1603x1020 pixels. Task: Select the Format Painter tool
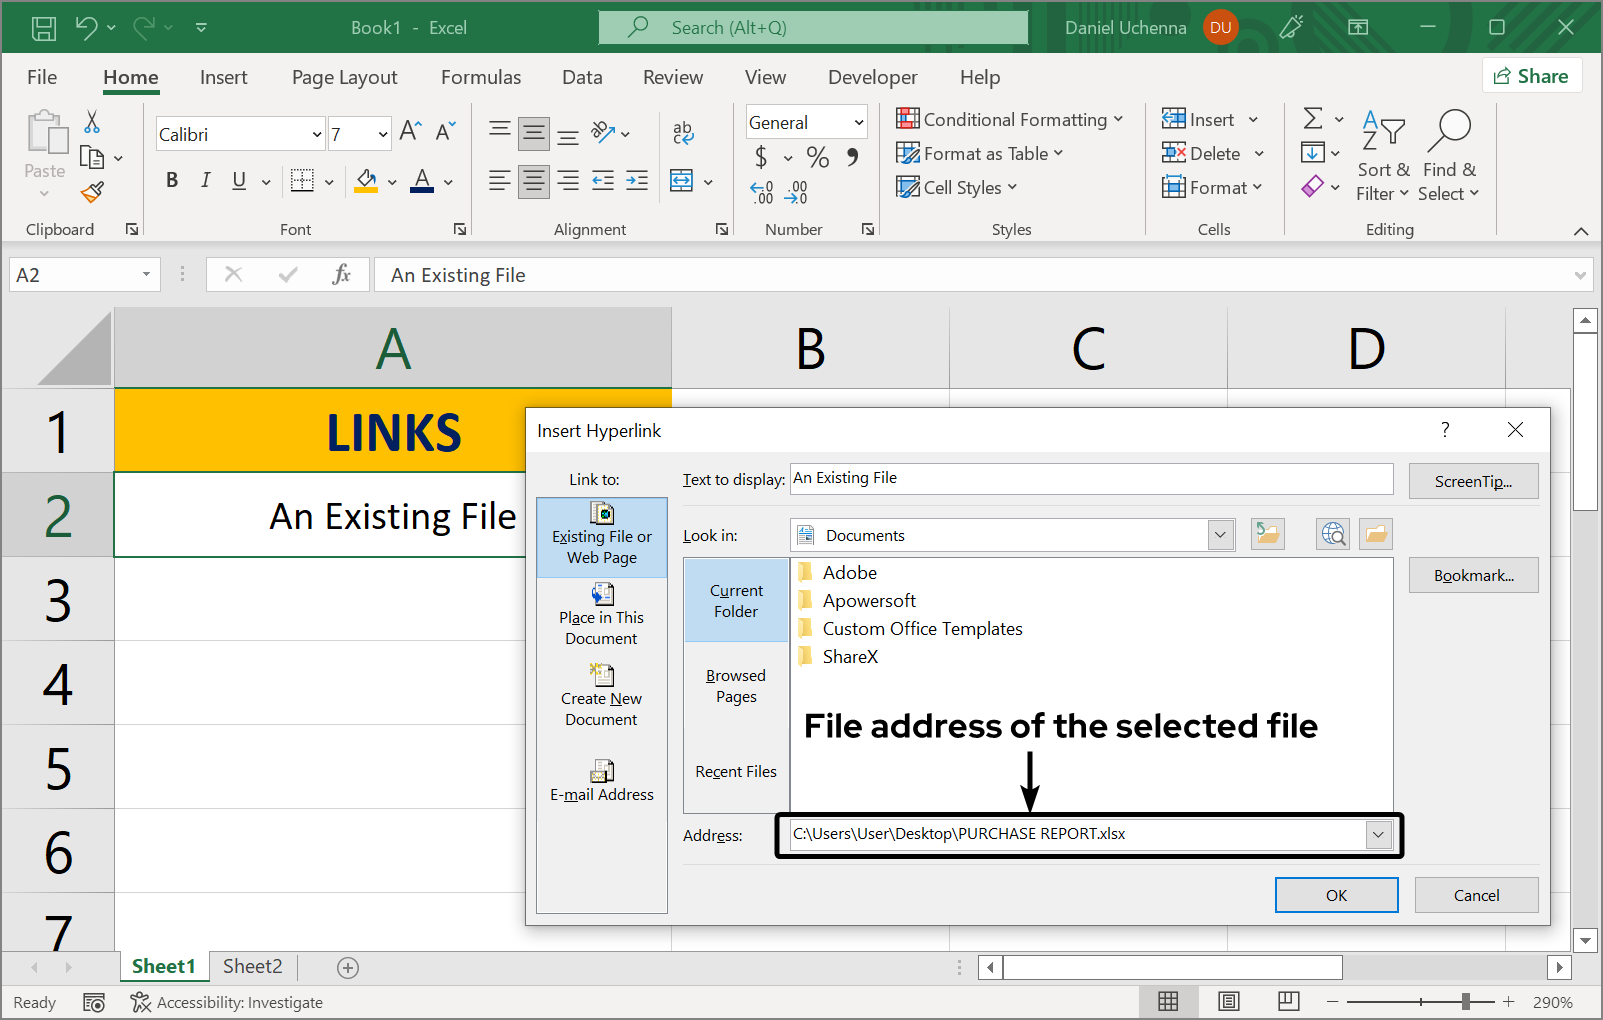92,191
